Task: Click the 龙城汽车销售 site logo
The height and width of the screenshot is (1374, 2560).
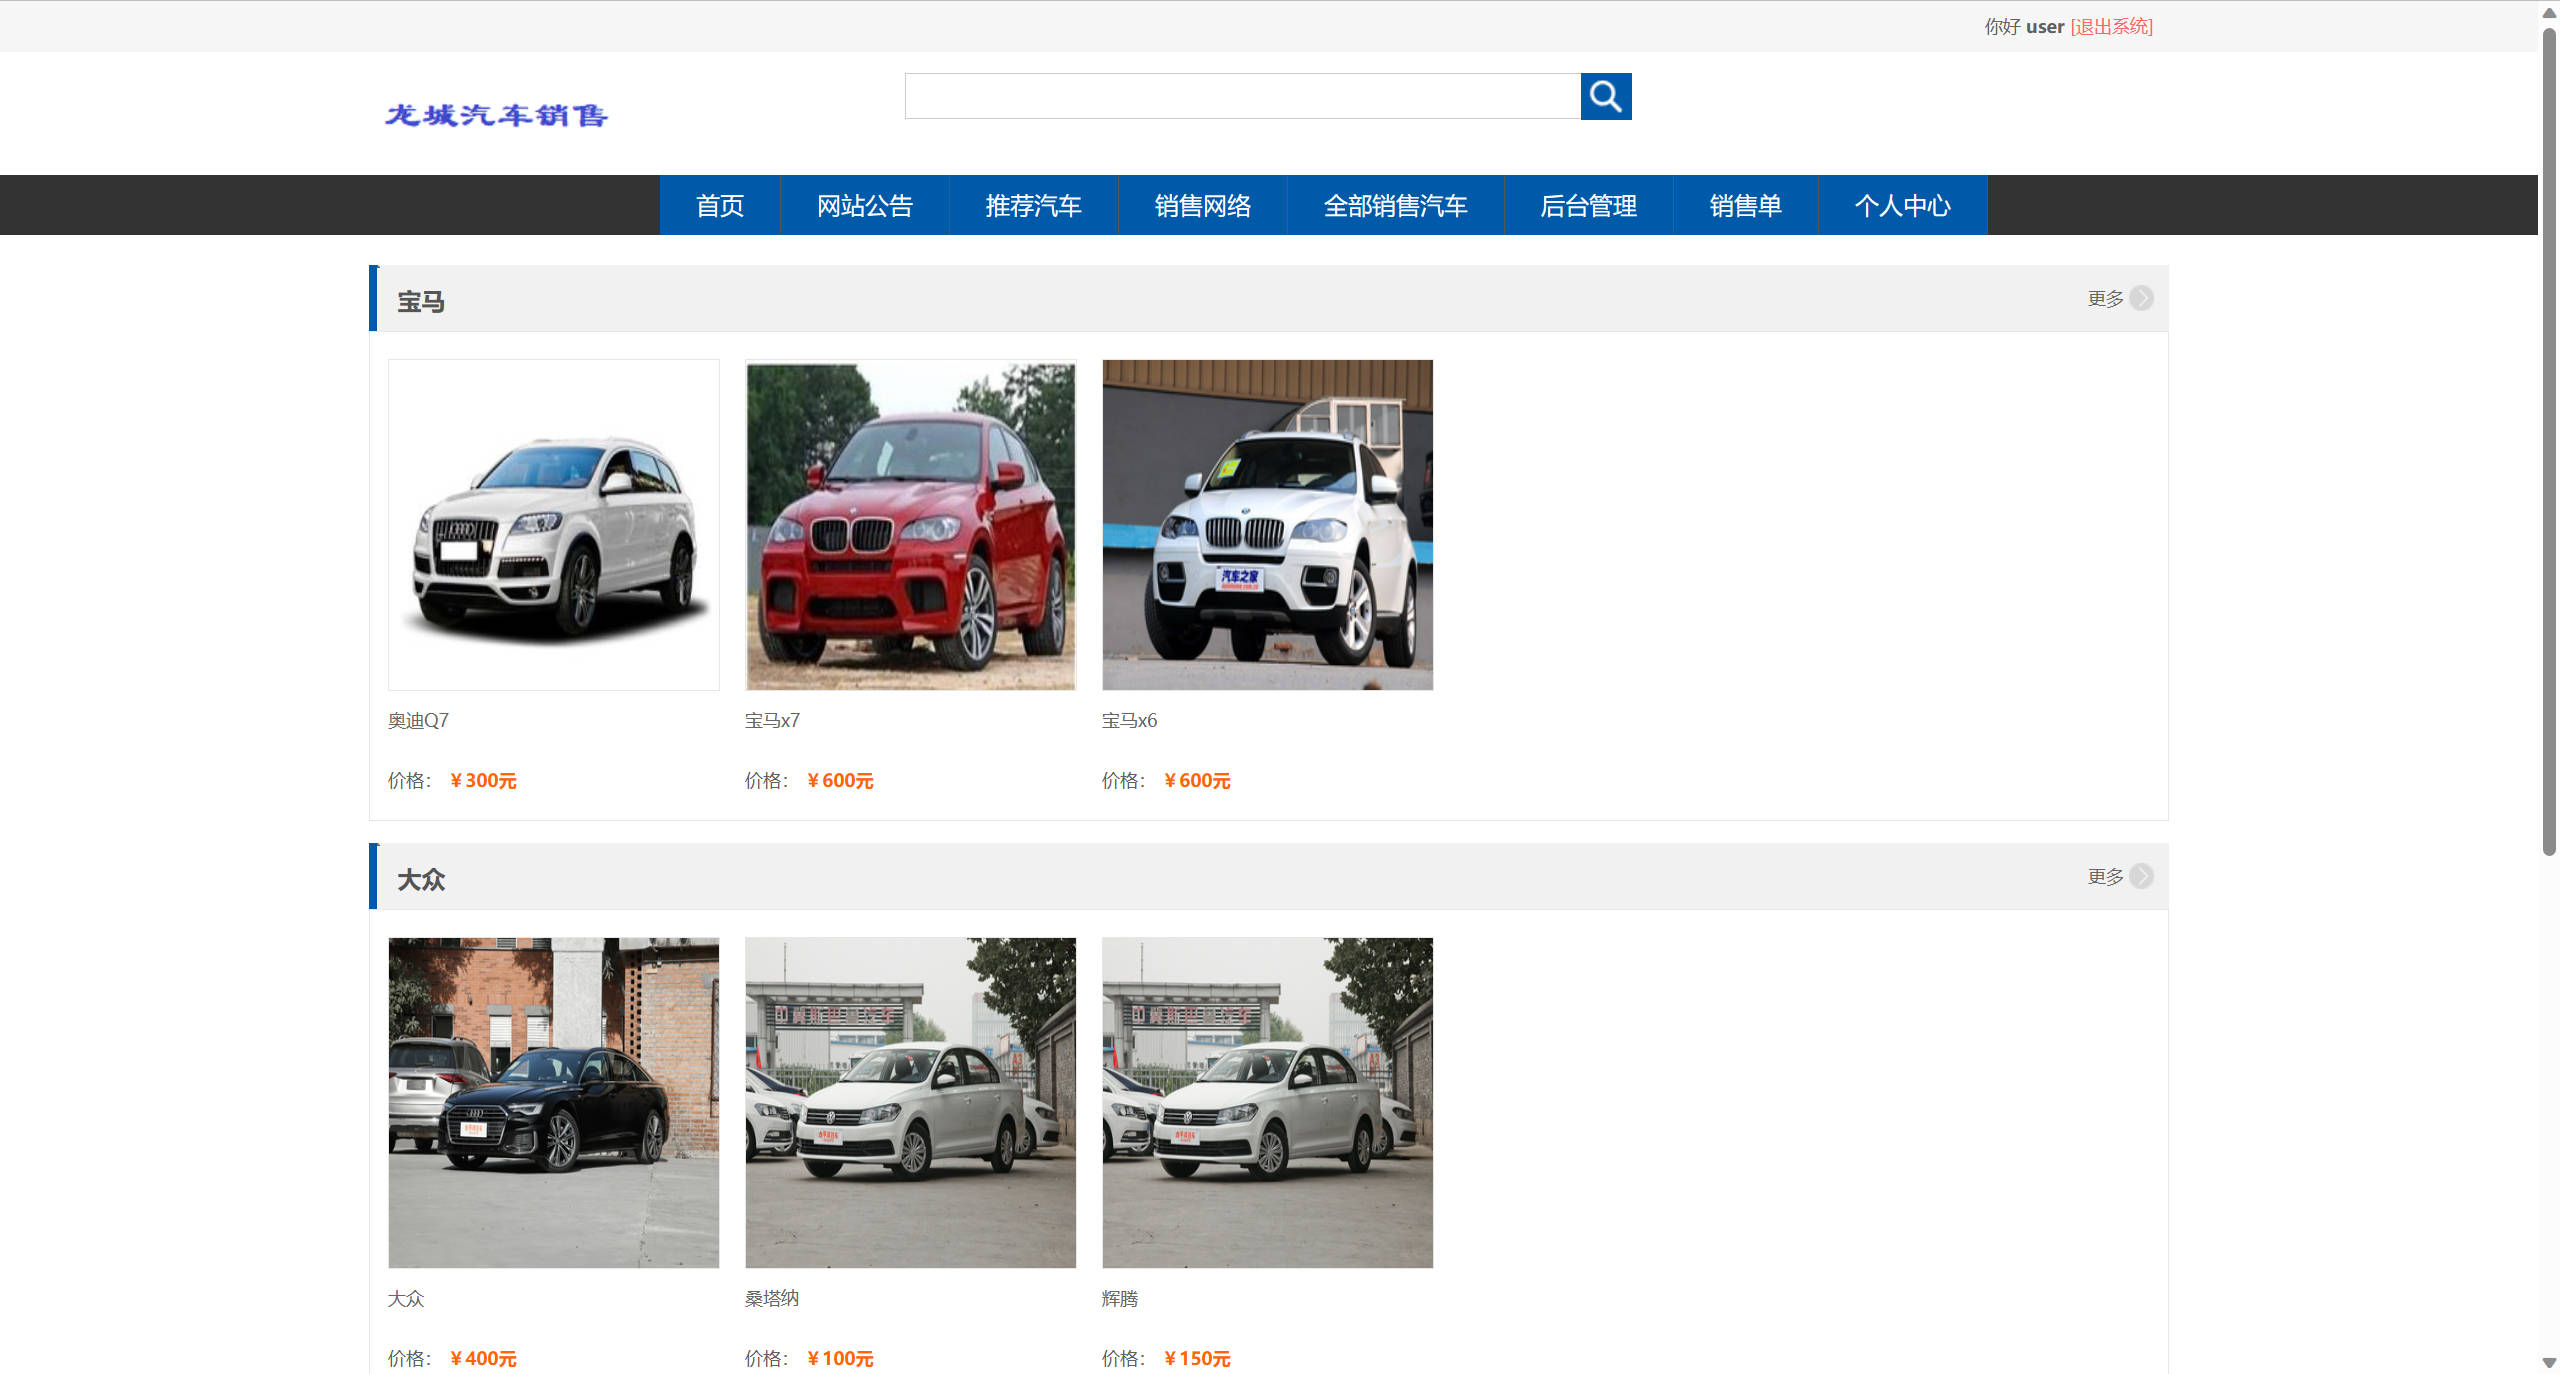Action: pos(496,115)
